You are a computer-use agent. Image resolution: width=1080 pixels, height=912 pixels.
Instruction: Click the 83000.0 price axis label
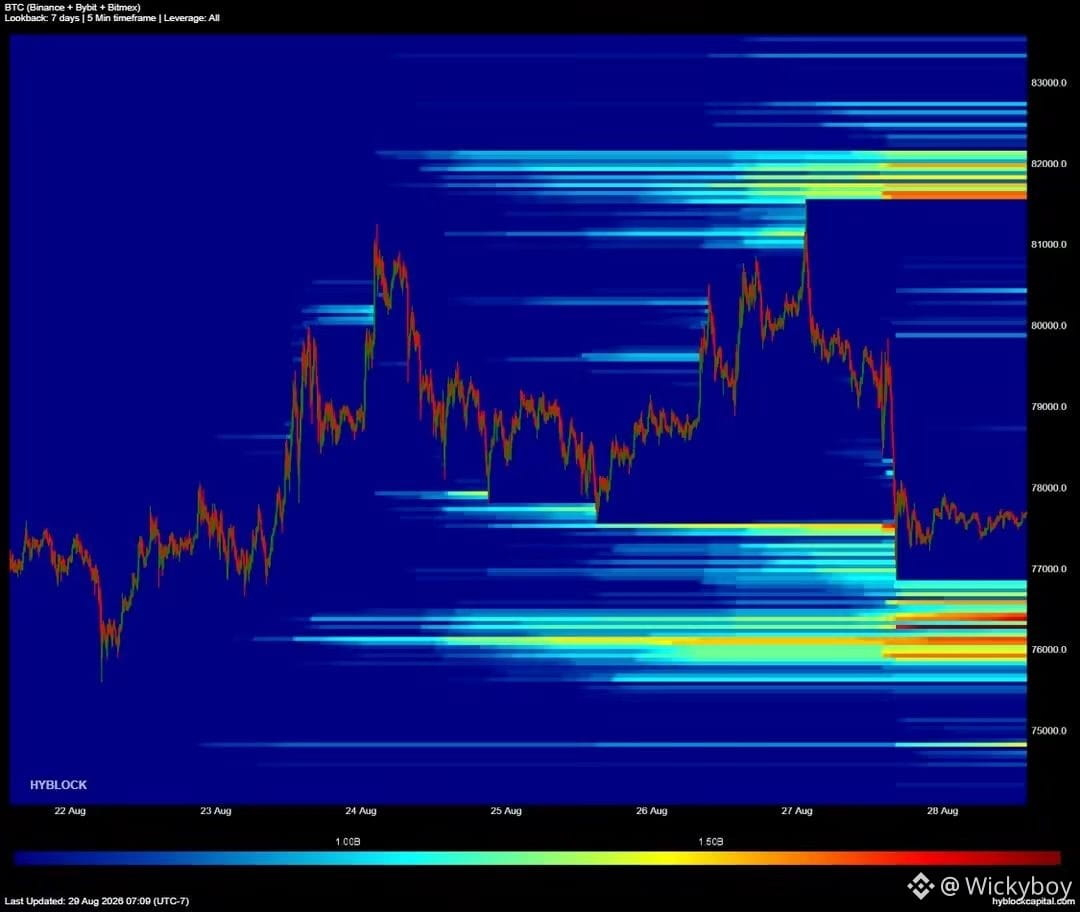pos(1048,83)
